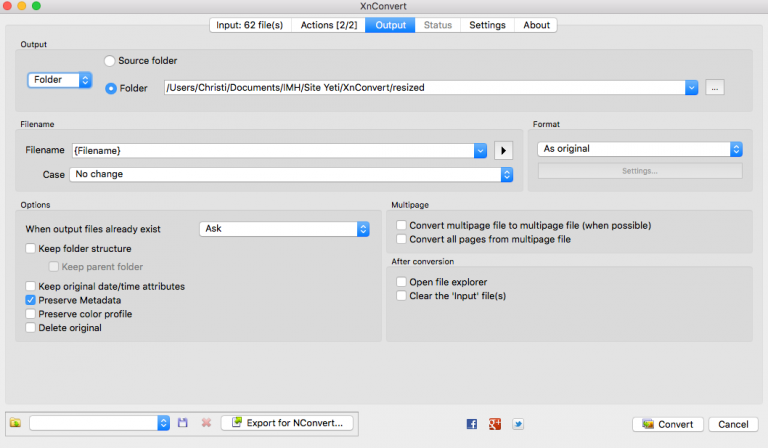Click into the {Filename} text field
Screen dimensions: 768x448
click(273, 151)
